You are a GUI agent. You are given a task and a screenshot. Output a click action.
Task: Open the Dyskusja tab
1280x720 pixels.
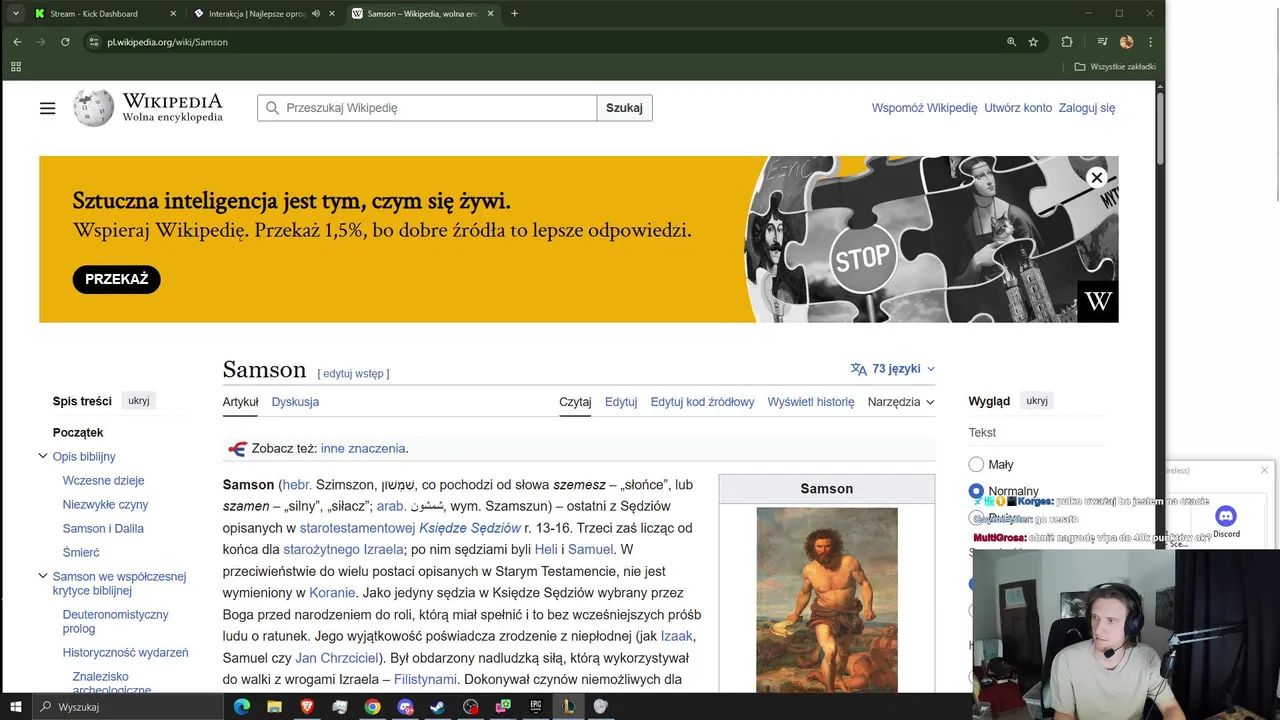click(295, 402)
